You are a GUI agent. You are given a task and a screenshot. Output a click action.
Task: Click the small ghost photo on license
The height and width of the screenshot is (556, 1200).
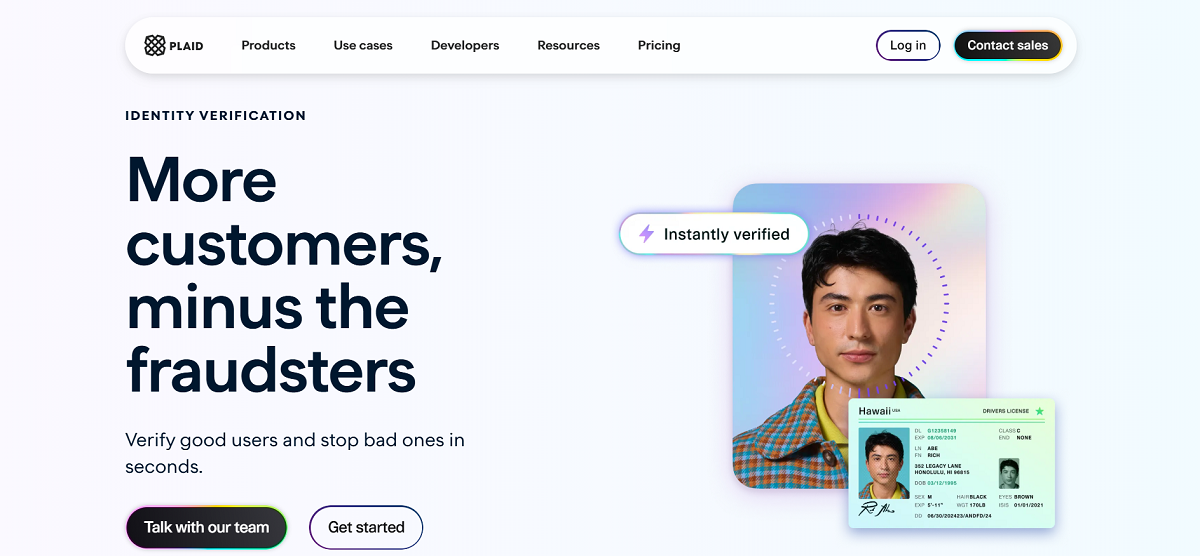click(1009, 473)
